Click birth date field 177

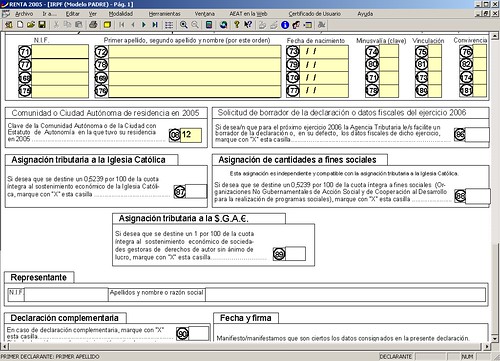click(324, 91)
